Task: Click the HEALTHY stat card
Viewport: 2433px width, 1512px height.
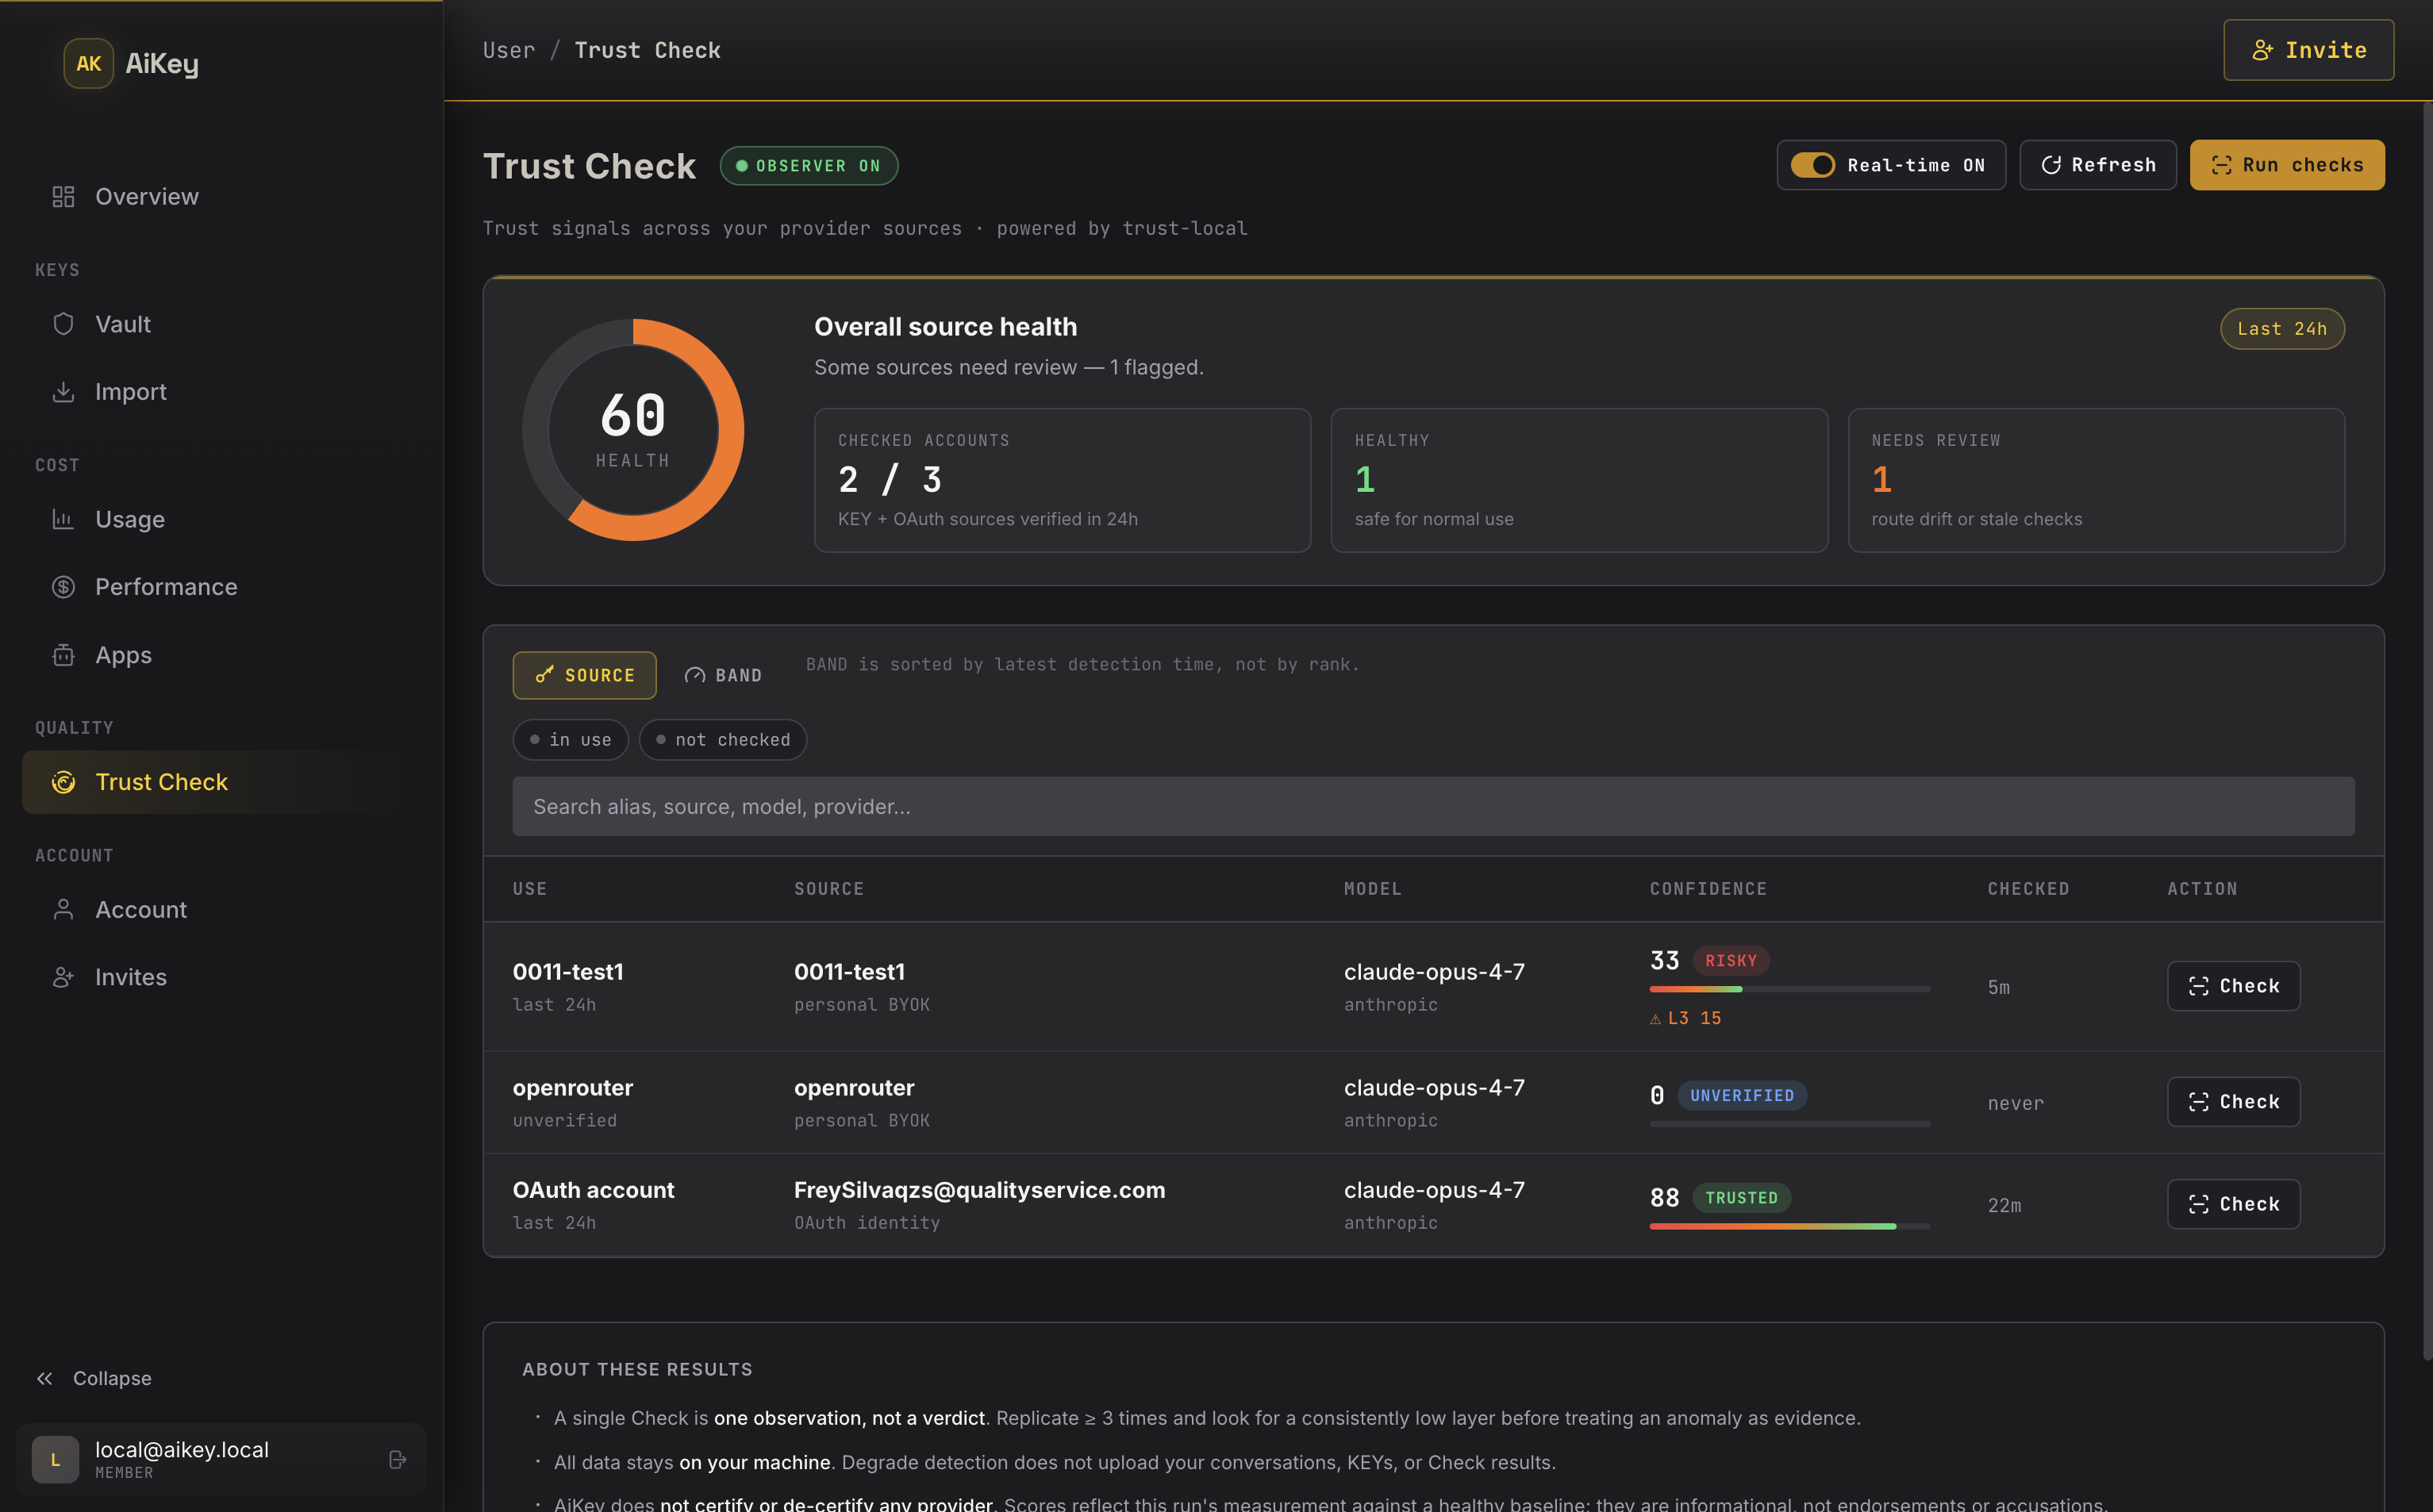Action: point(1579,480)
